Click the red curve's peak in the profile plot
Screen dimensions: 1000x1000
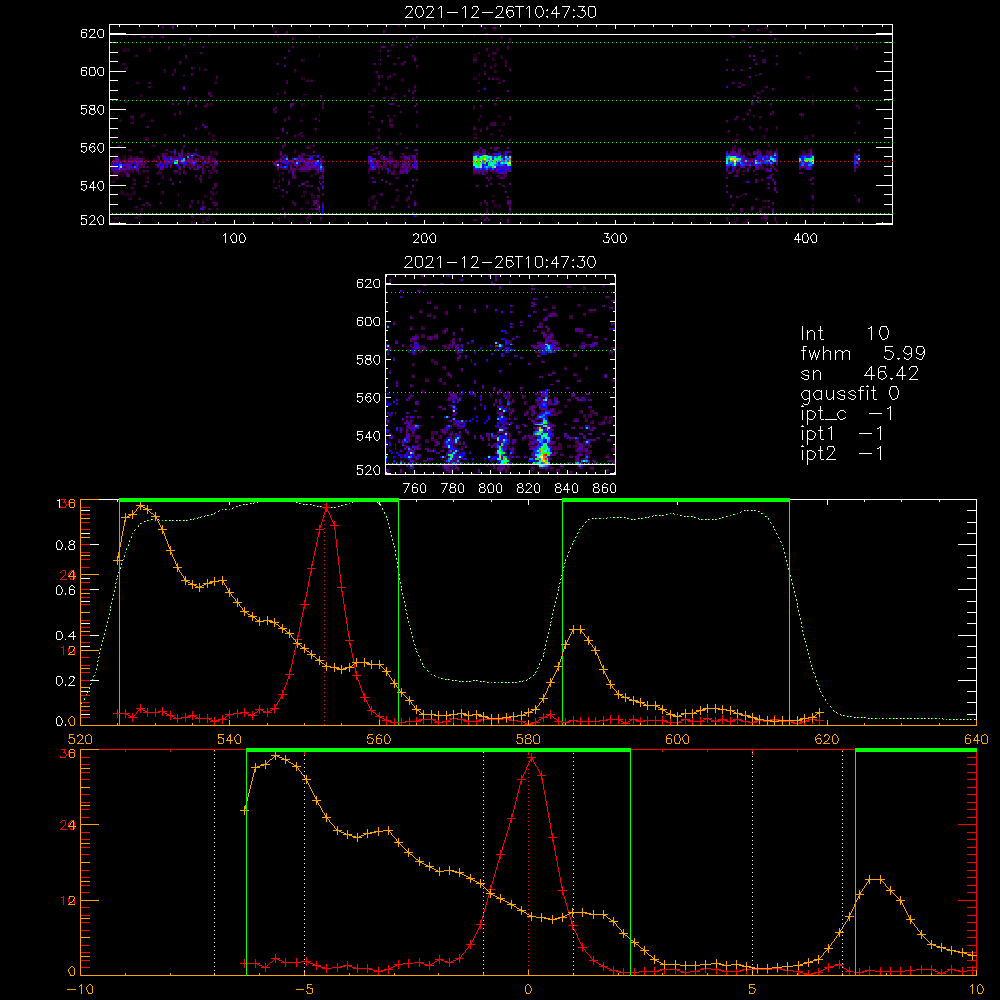(327, 507)
